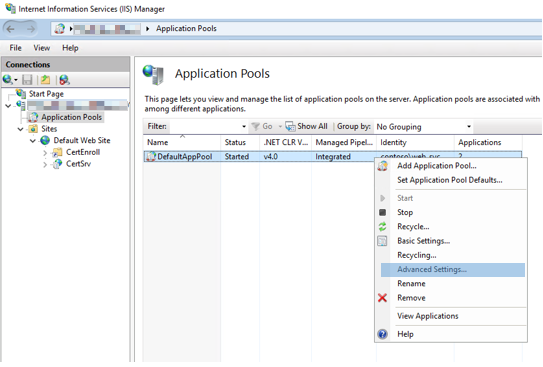The height and width of the screenshot is (367, 543).
Task: Click the Start Page icon in tree
Action: click(x=21, y=93)
